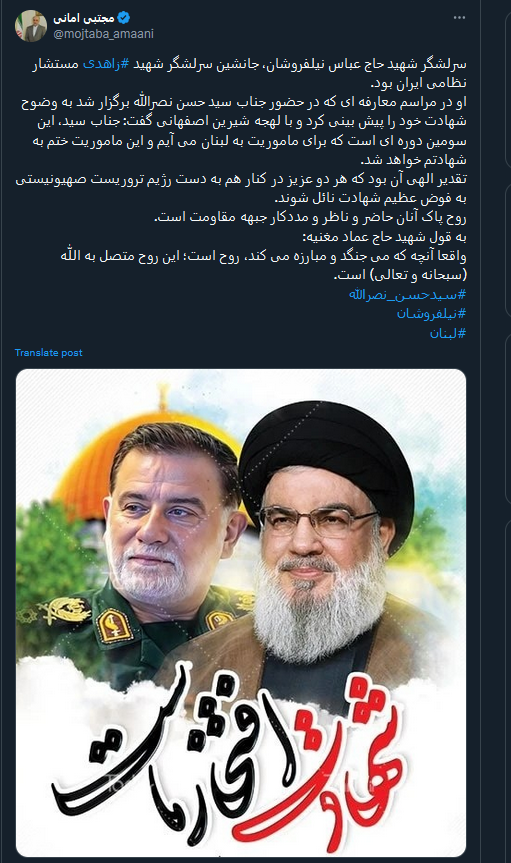Open the display name مجتبی امانی
Screen dimensions: 511x863
click(x=84, y=18)
